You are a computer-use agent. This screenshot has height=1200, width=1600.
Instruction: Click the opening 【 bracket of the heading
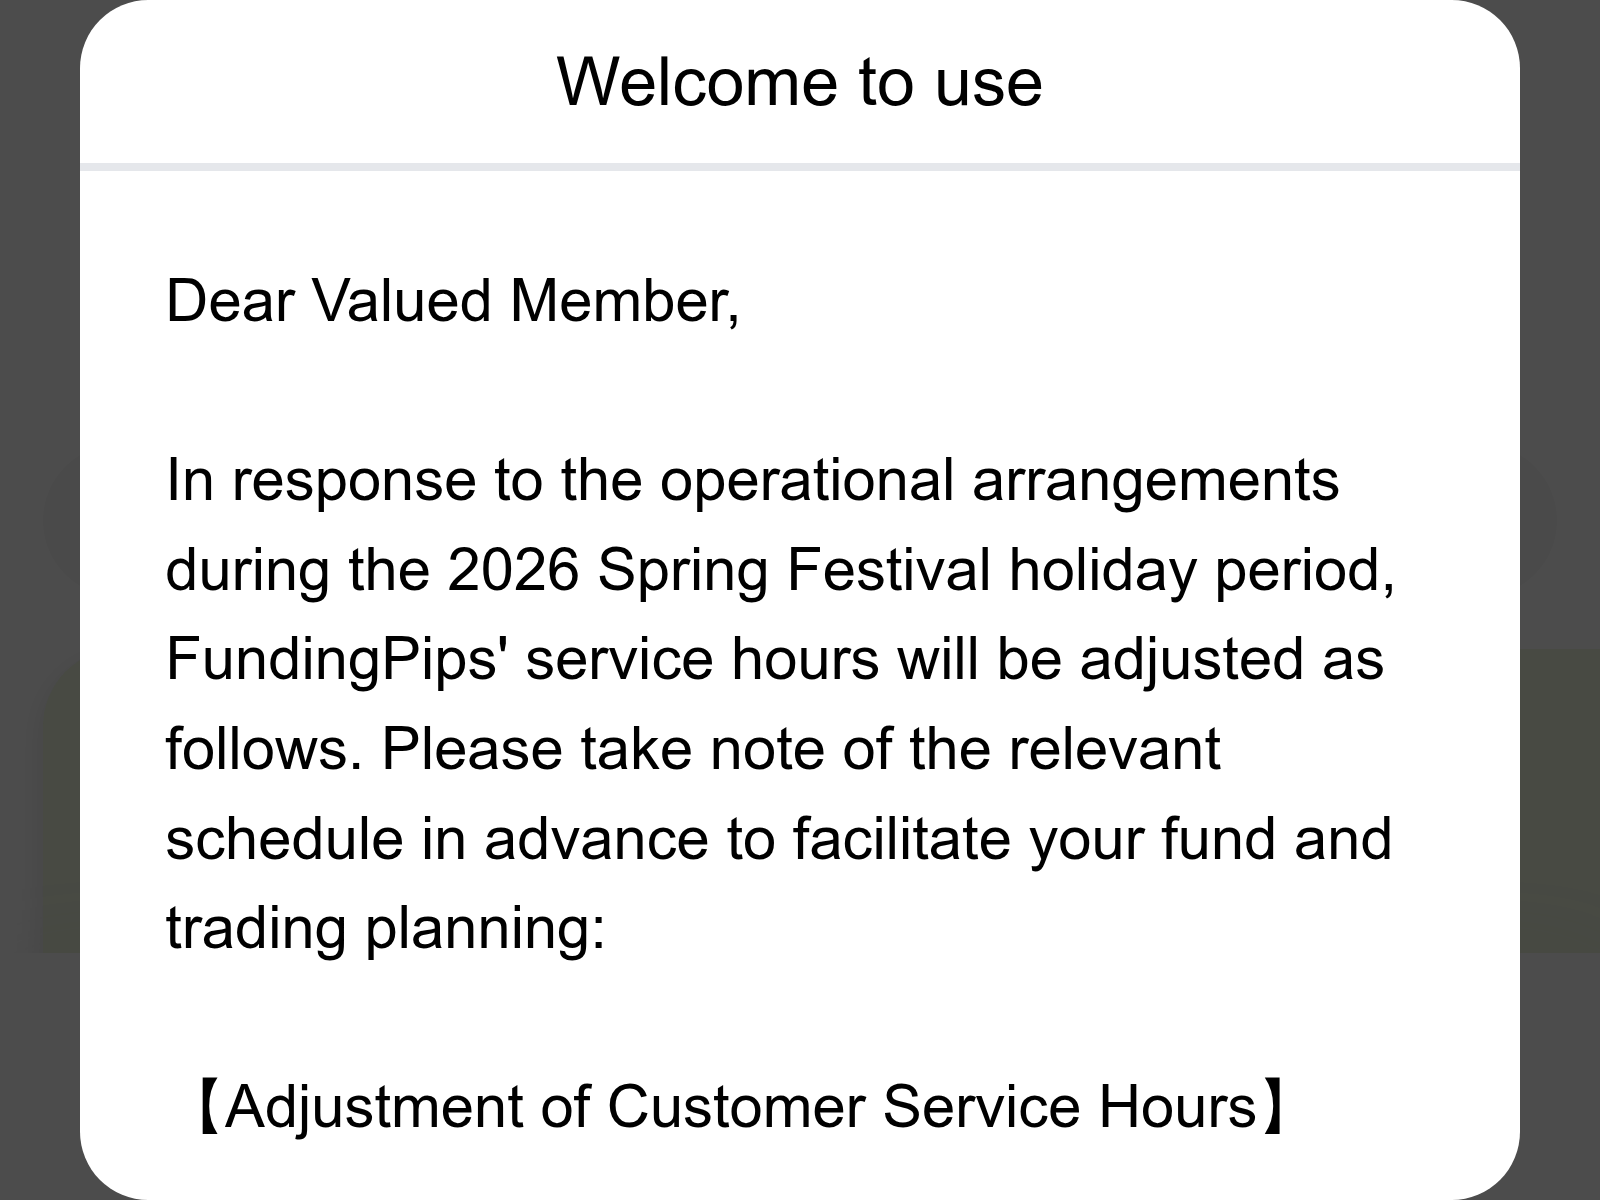(205, 1106)
